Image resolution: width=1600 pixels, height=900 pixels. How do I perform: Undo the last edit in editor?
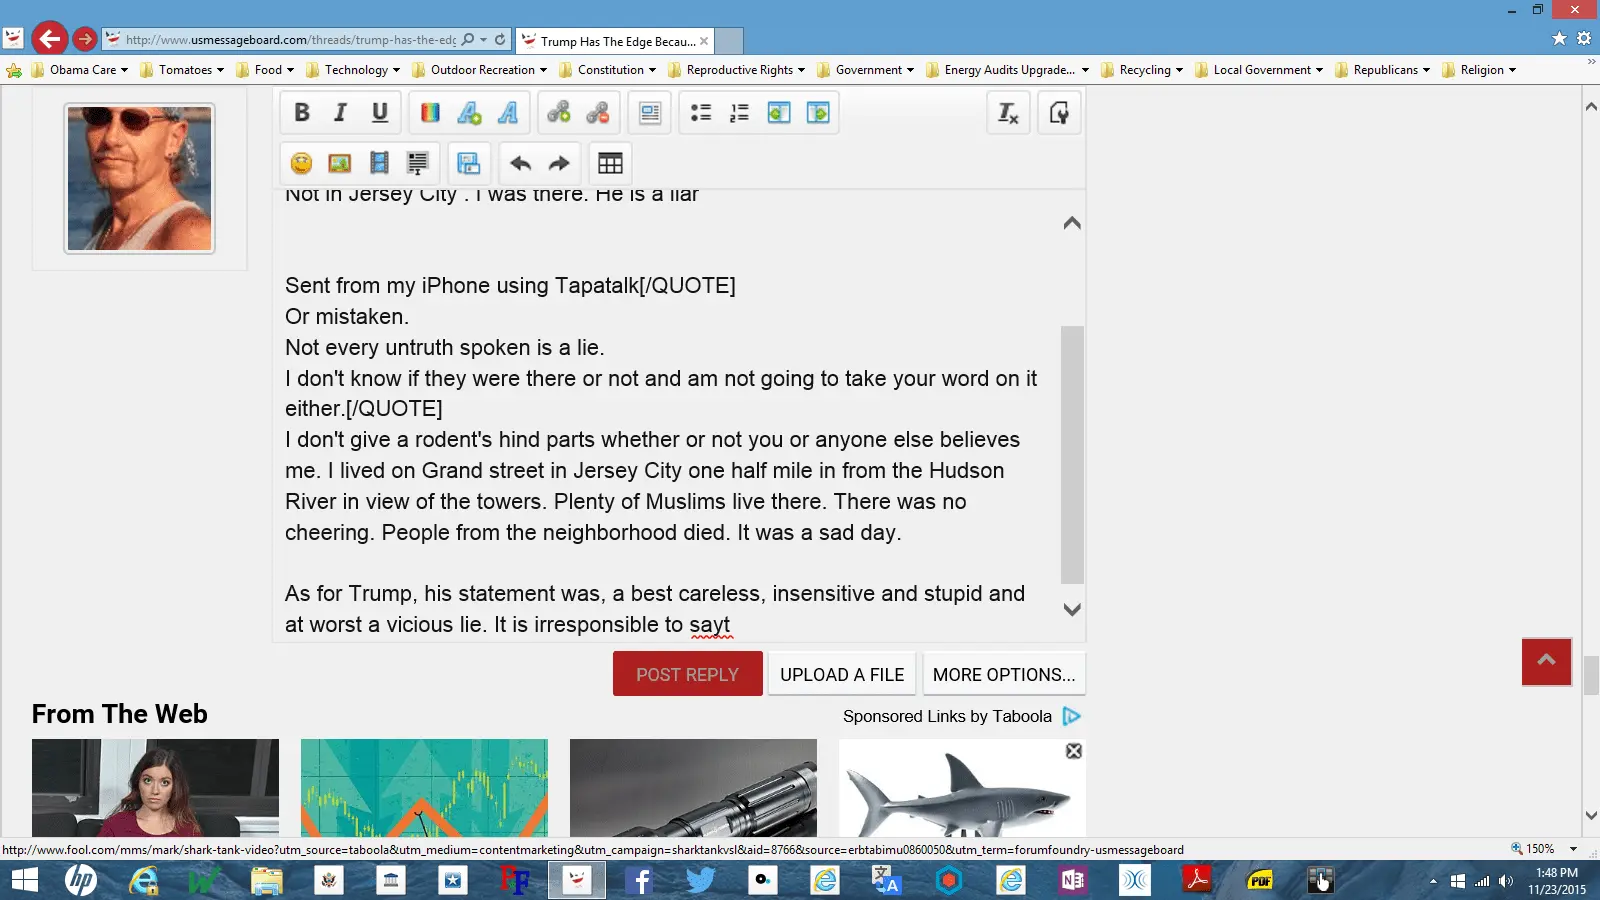pyautogui.click(x=520, y=163)
